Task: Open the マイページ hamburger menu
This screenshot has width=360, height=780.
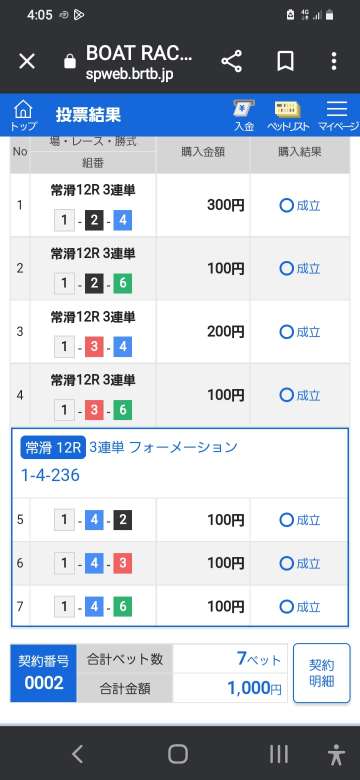Action: [x=339, y=115]
